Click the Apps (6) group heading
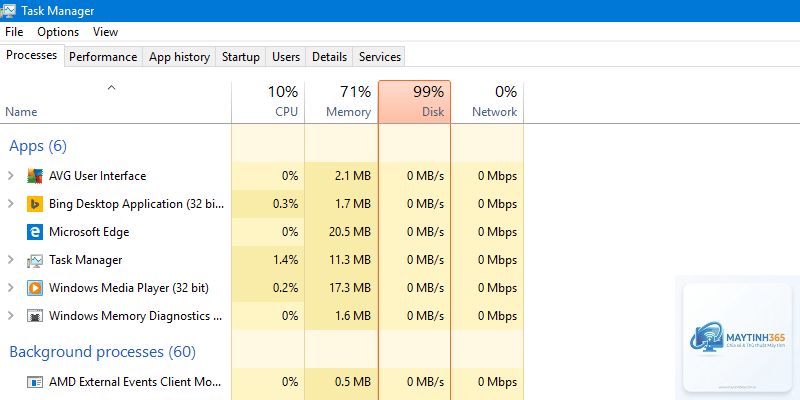The width and height of the screenshot is (800, 400). [38, 146]
